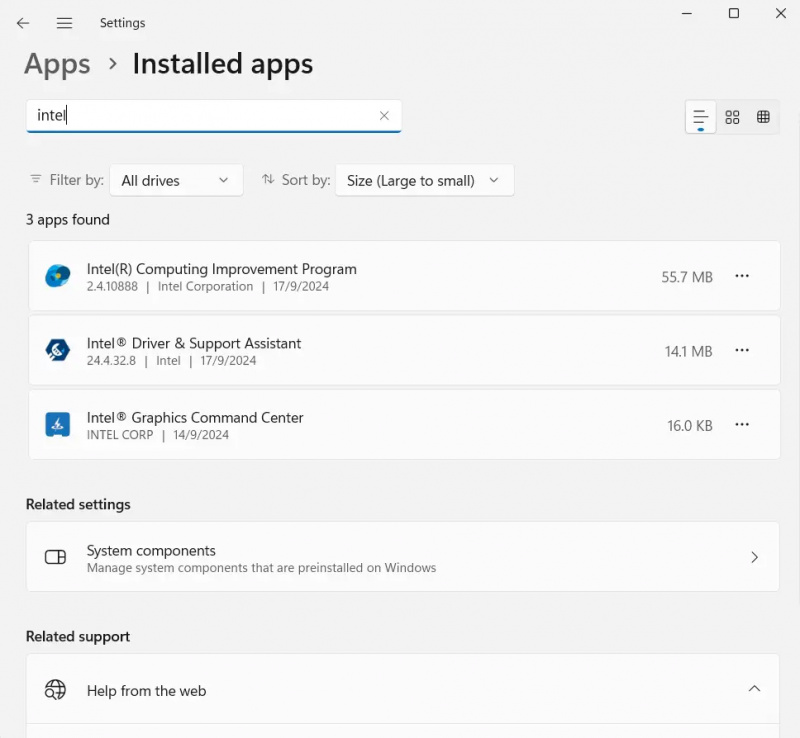Click the Installed apps breadcrumb title

coord(222,65)
